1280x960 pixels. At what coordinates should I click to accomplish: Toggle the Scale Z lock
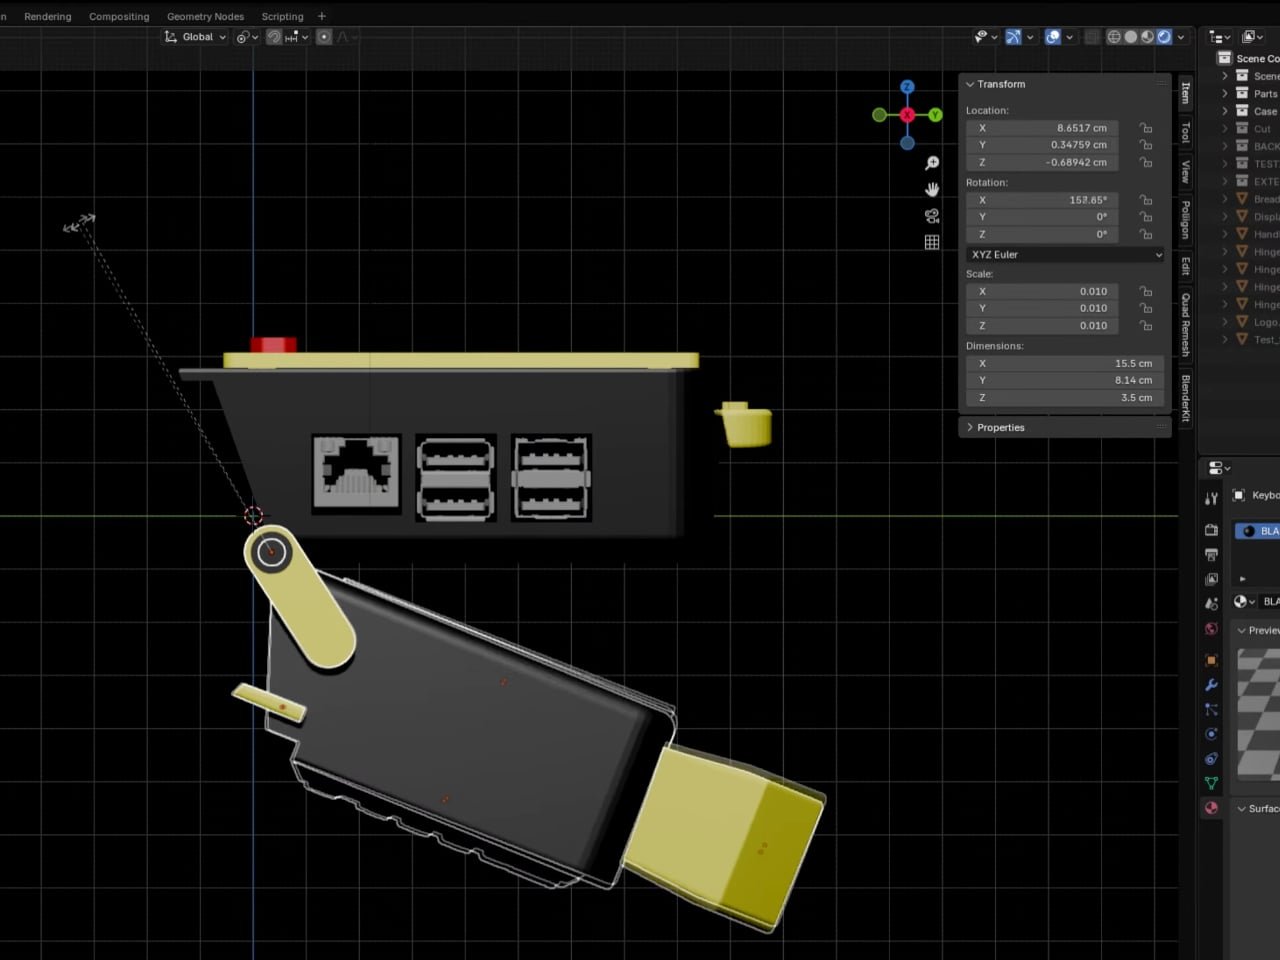(x=1146, y=326)
